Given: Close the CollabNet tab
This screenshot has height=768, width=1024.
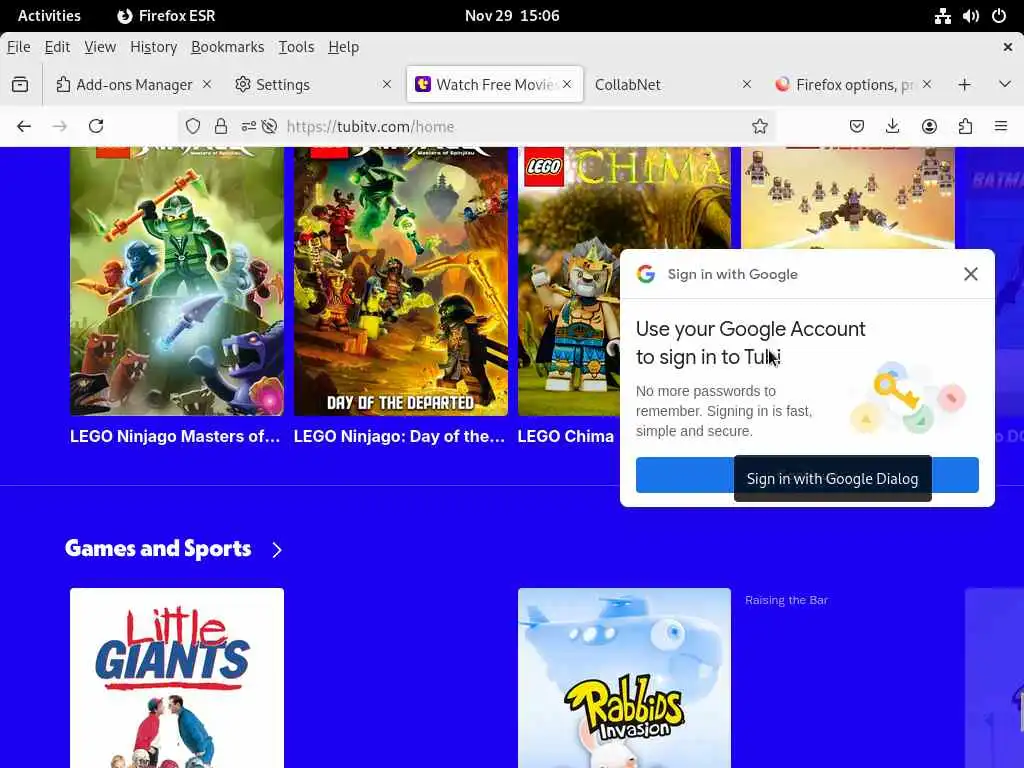Looking at the screenshot, I should click(x=746, y=84).
